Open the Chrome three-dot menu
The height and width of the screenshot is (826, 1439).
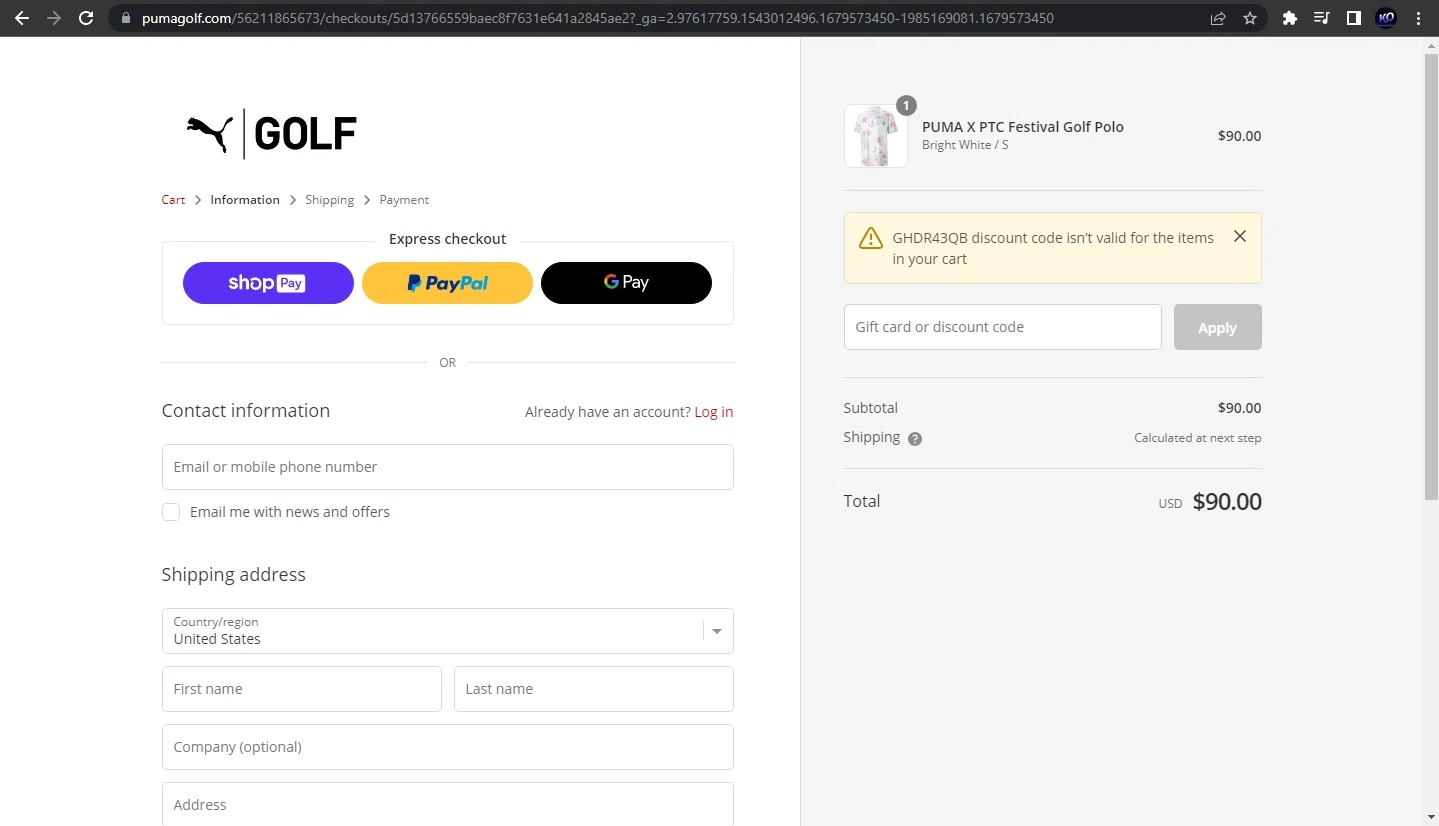1418,18
